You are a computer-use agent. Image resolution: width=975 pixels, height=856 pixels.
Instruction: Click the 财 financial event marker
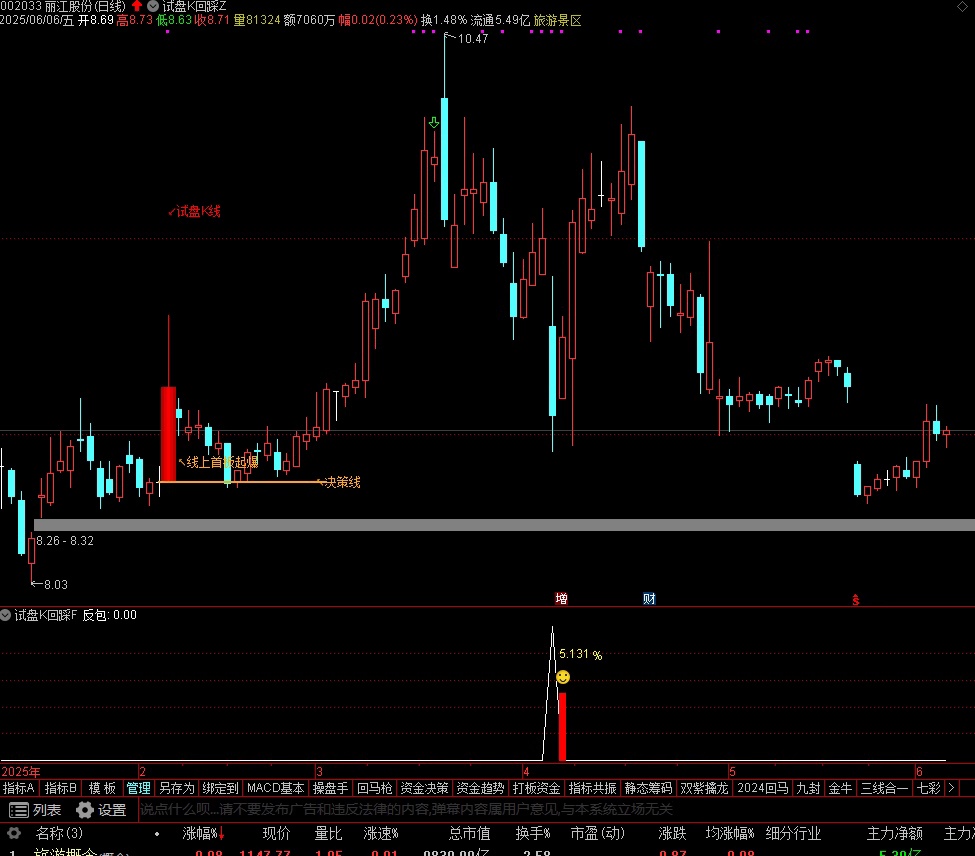pyautogui.click(x=649, y=599)
